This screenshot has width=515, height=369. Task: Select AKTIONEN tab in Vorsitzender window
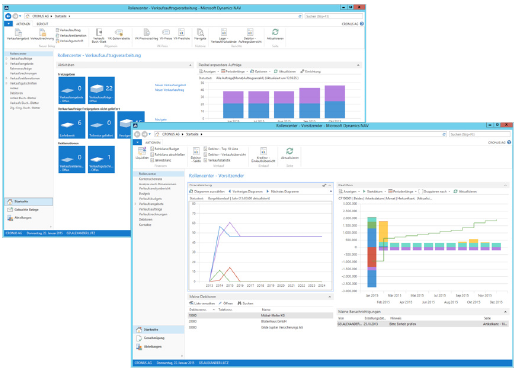point(153,142)
